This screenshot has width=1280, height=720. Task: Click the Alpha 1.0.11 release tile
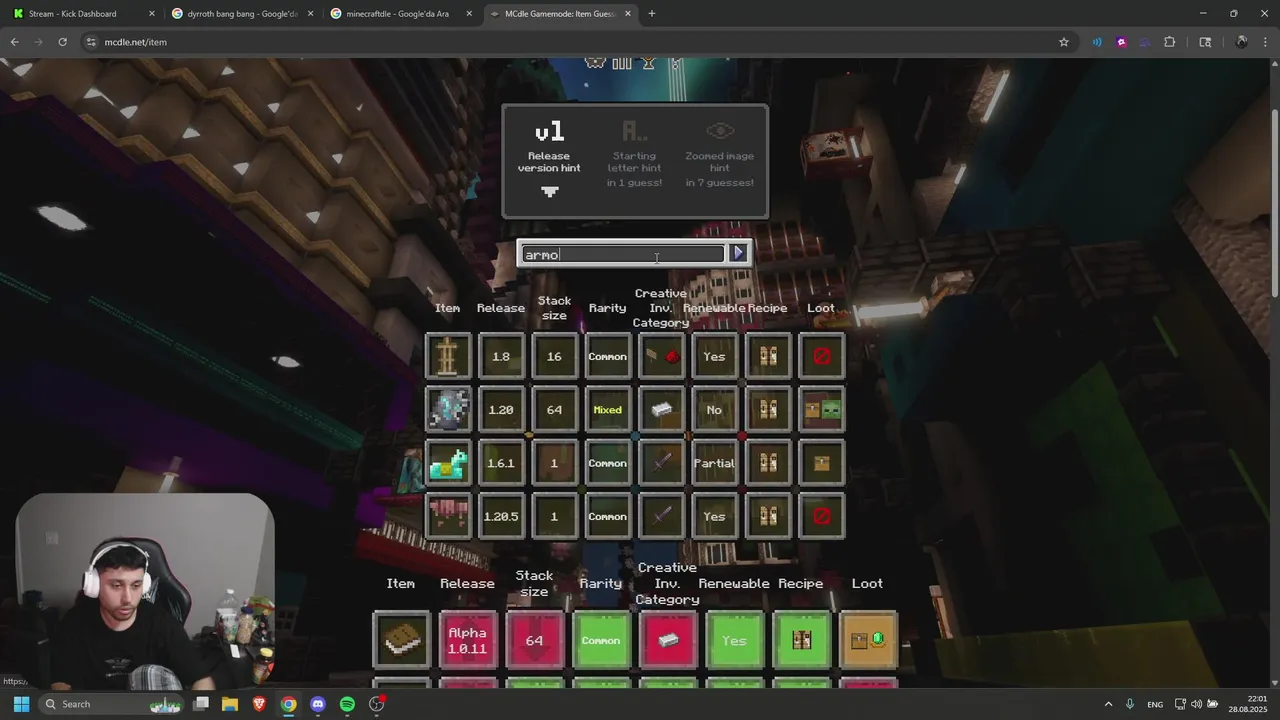point(467,640)
